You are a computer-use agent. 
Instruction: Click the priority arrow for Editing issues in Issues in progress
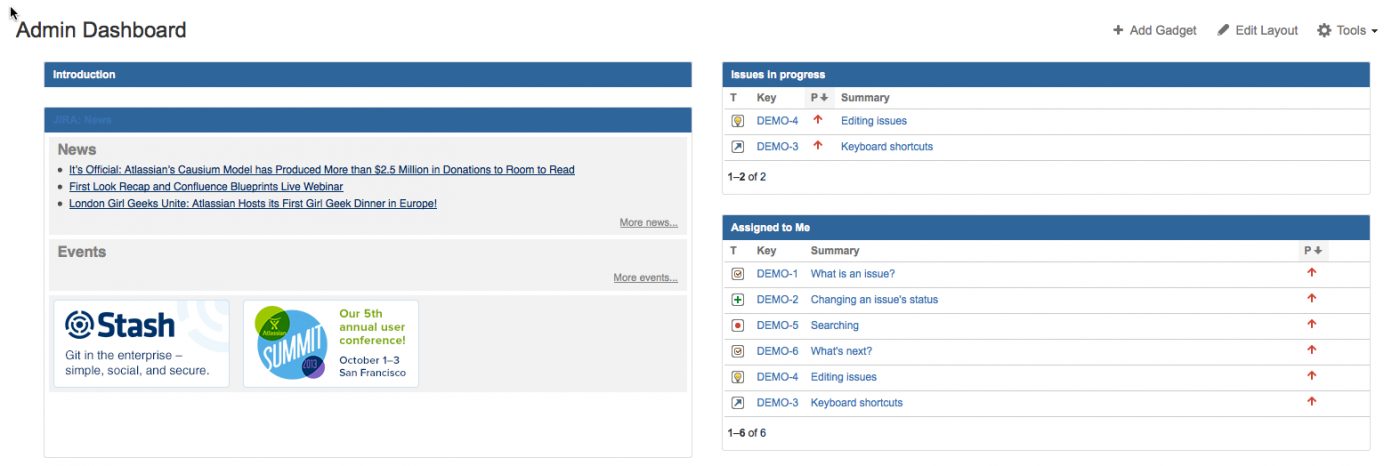pyautogui.click(x=818, y=120)
